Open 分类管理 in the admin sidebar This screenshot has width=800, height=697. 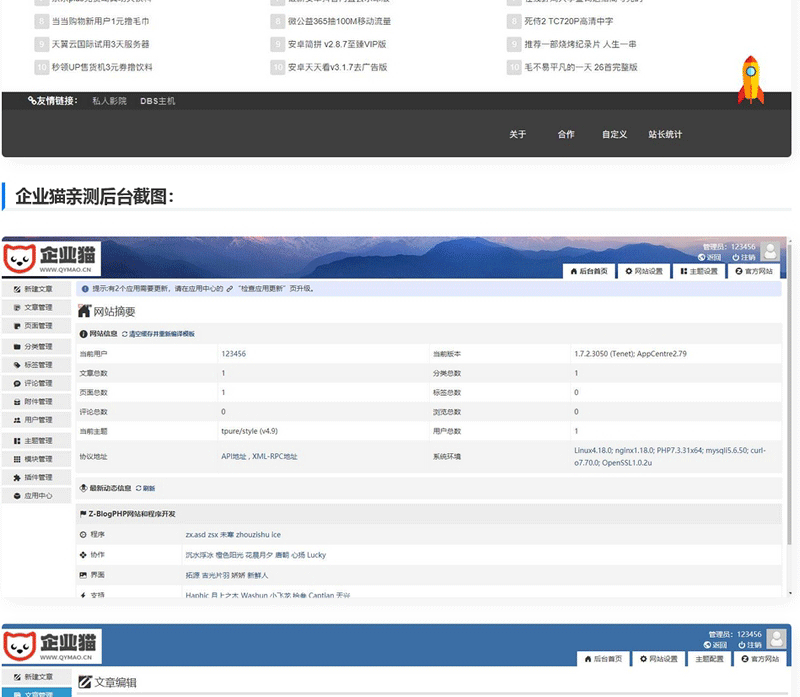[x=36, y=346]
